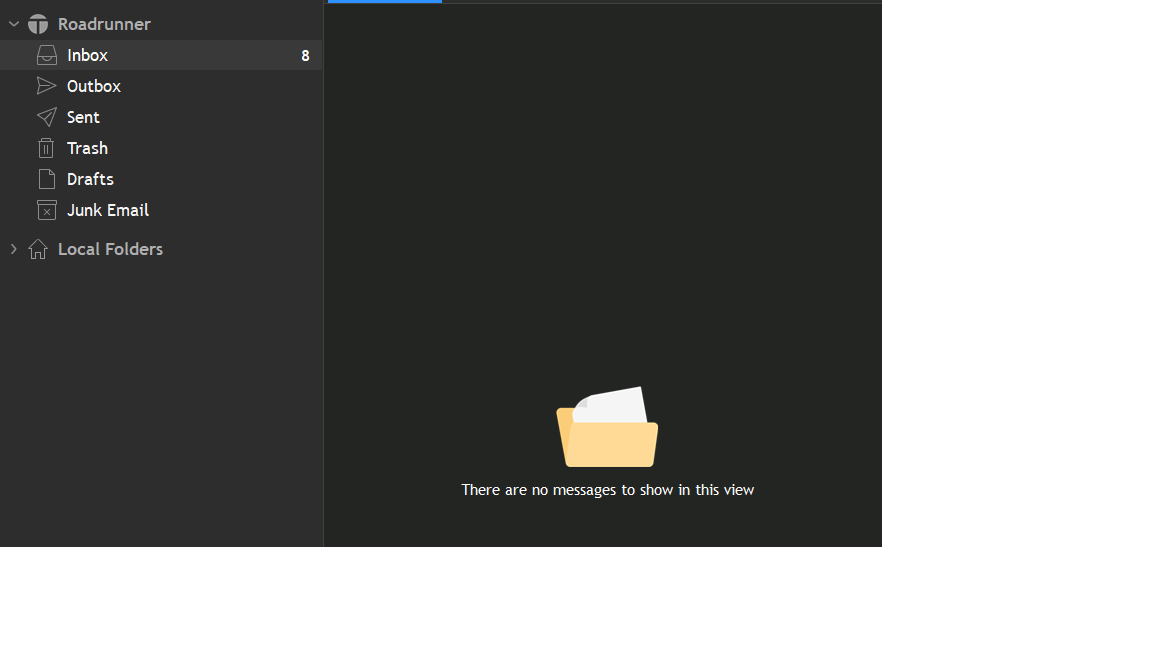
Task: Open the Inbox folder label
Action: 87,55
